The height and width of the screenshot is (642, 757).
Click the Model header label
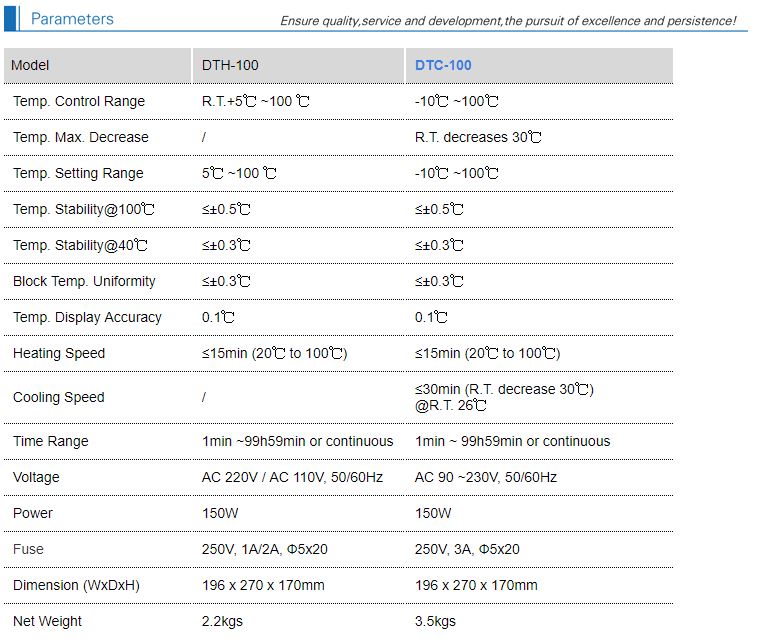30,65
